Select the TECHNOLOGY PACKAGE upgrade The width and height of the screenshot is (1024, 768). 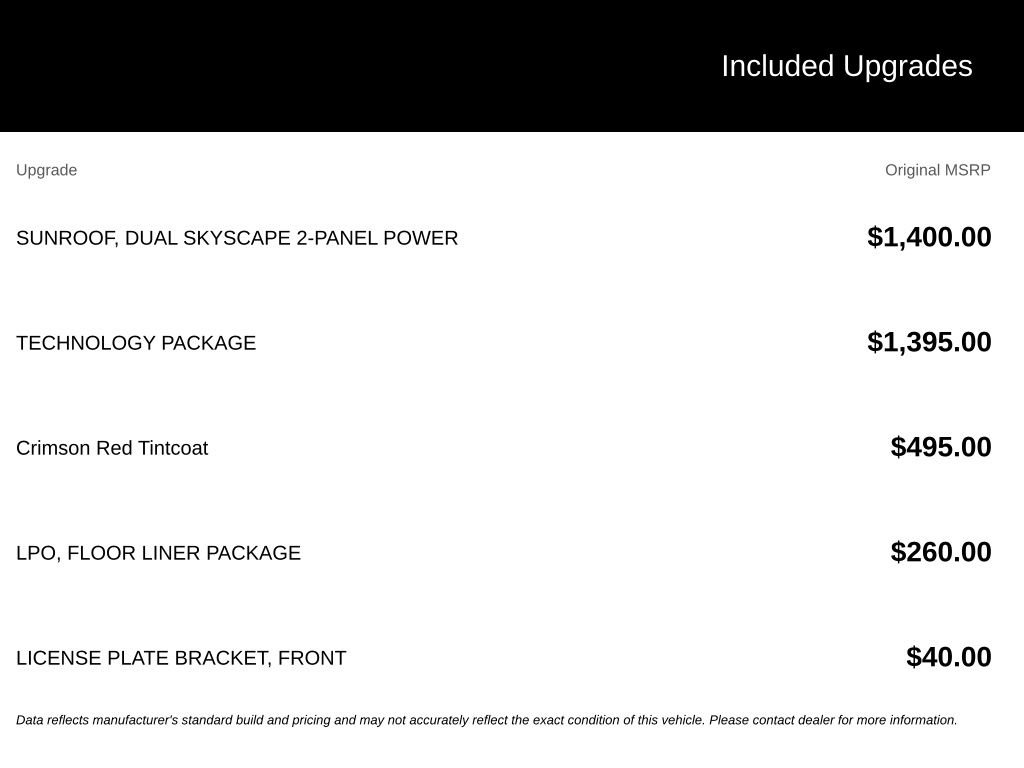pos(136,343)
